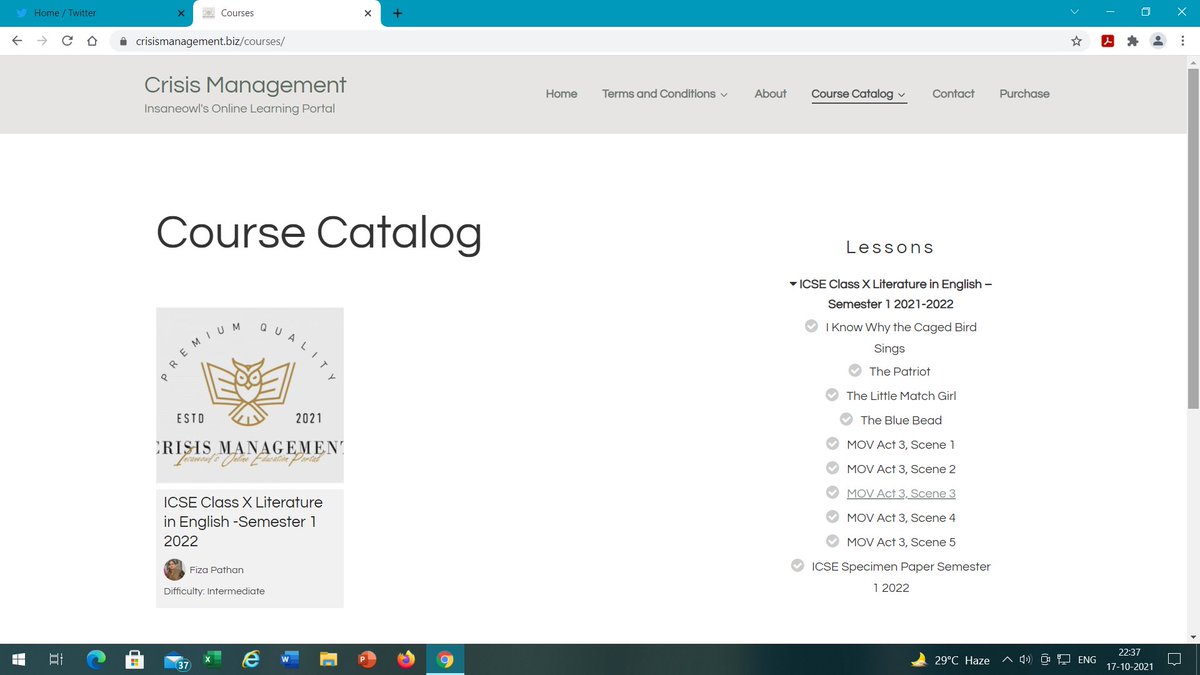Open the Adobe Acrobat extension icon
Screen dimensions: 1200x675
(x=1107, y=41)
